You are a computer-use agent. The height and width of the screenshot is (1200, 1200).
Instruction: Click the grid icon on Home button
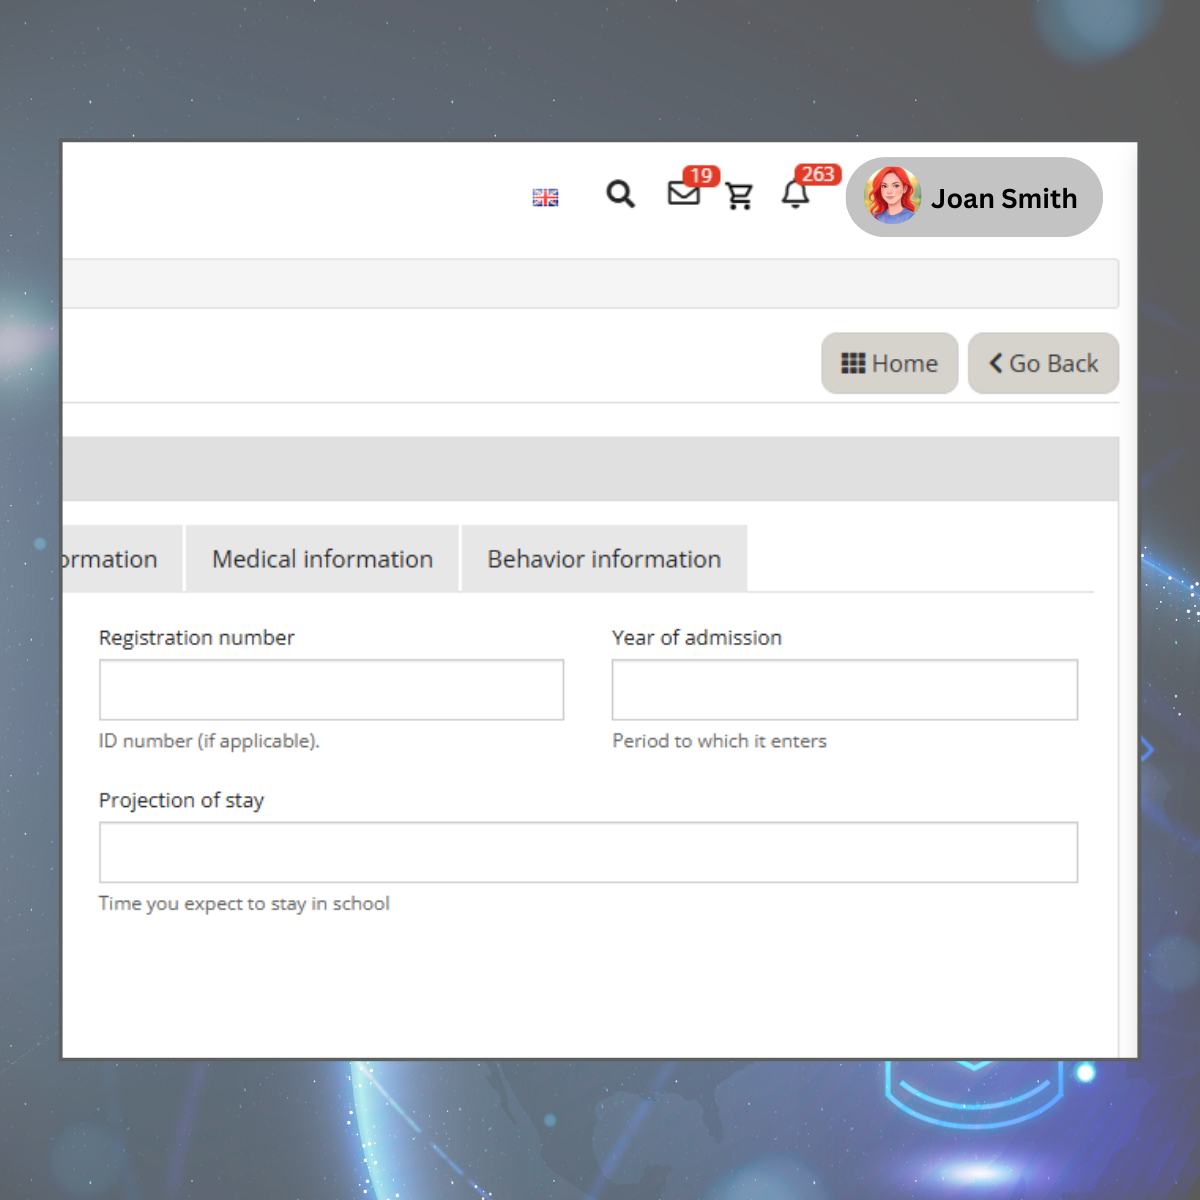coord(853,363)
